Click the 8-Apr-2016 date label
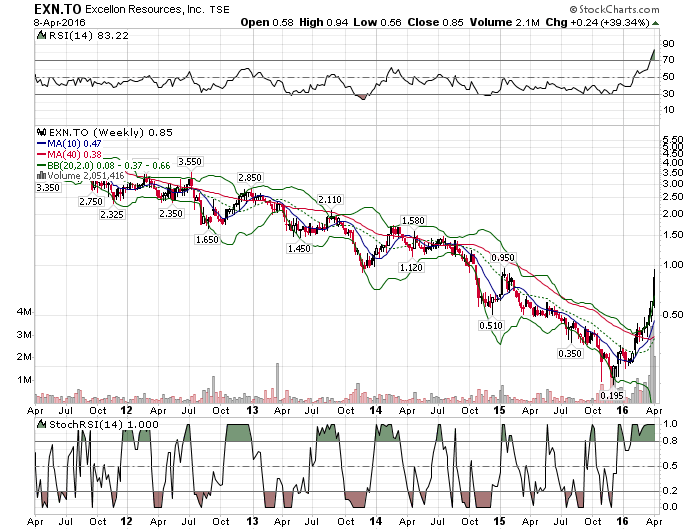 [60, 23]
